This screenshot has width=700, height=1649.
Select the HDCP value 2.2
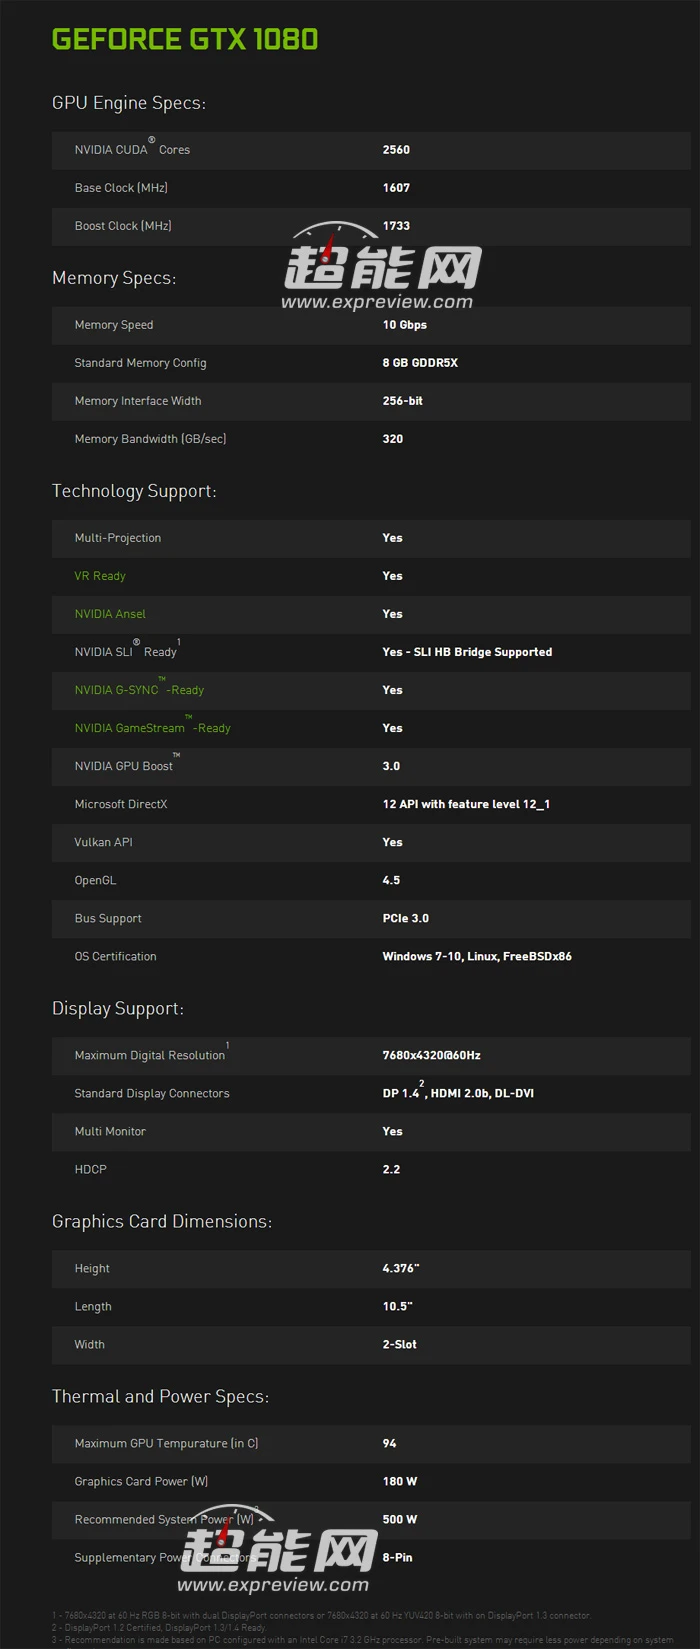coord(391,1169)
